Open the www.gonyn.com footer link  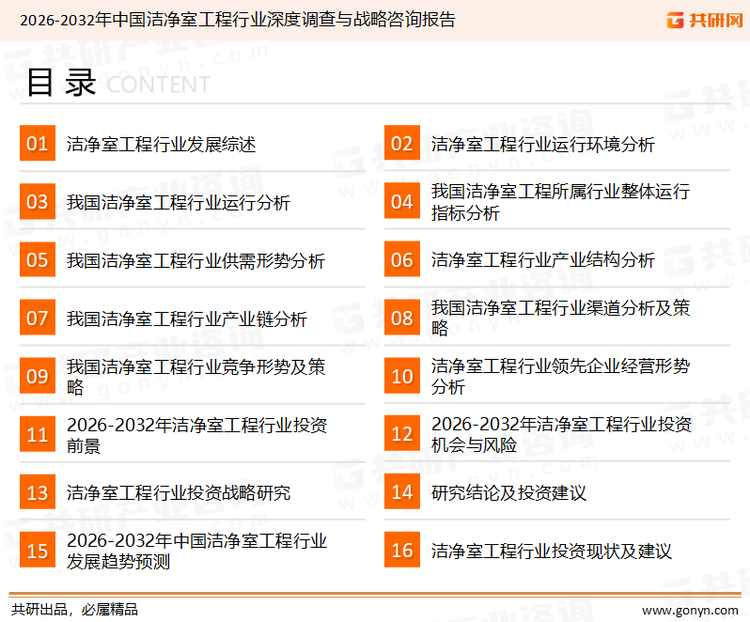[690, 610]
